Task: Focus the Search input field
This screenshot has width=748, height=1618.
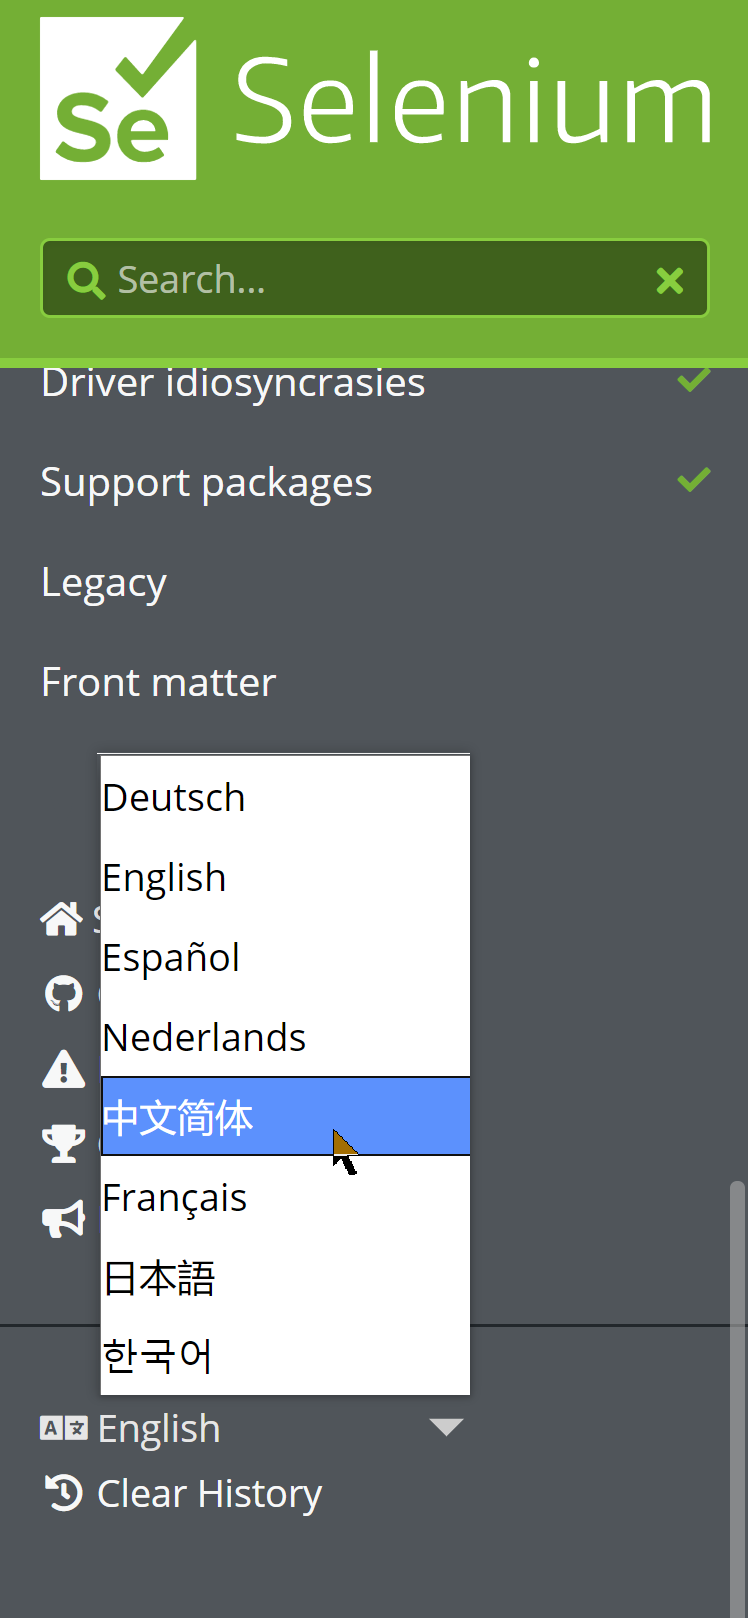Action: click(375, 279)
